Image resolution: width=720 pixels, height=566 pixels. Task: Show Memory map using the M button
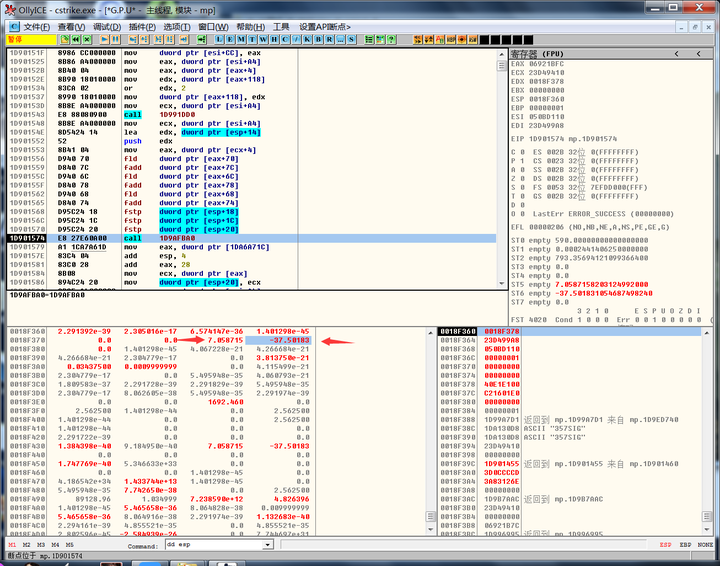pyautogui.click(x=241, y=38)
